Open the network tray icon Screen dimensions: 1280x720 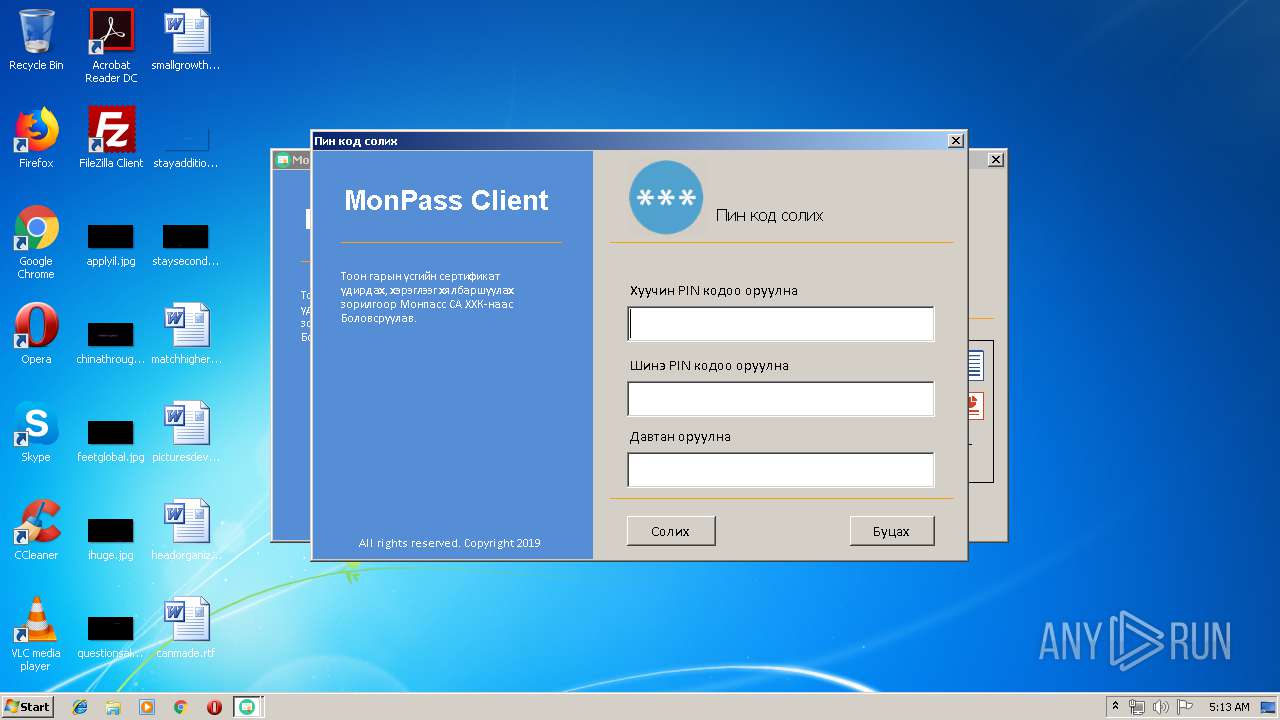[x=1137, y=707]
